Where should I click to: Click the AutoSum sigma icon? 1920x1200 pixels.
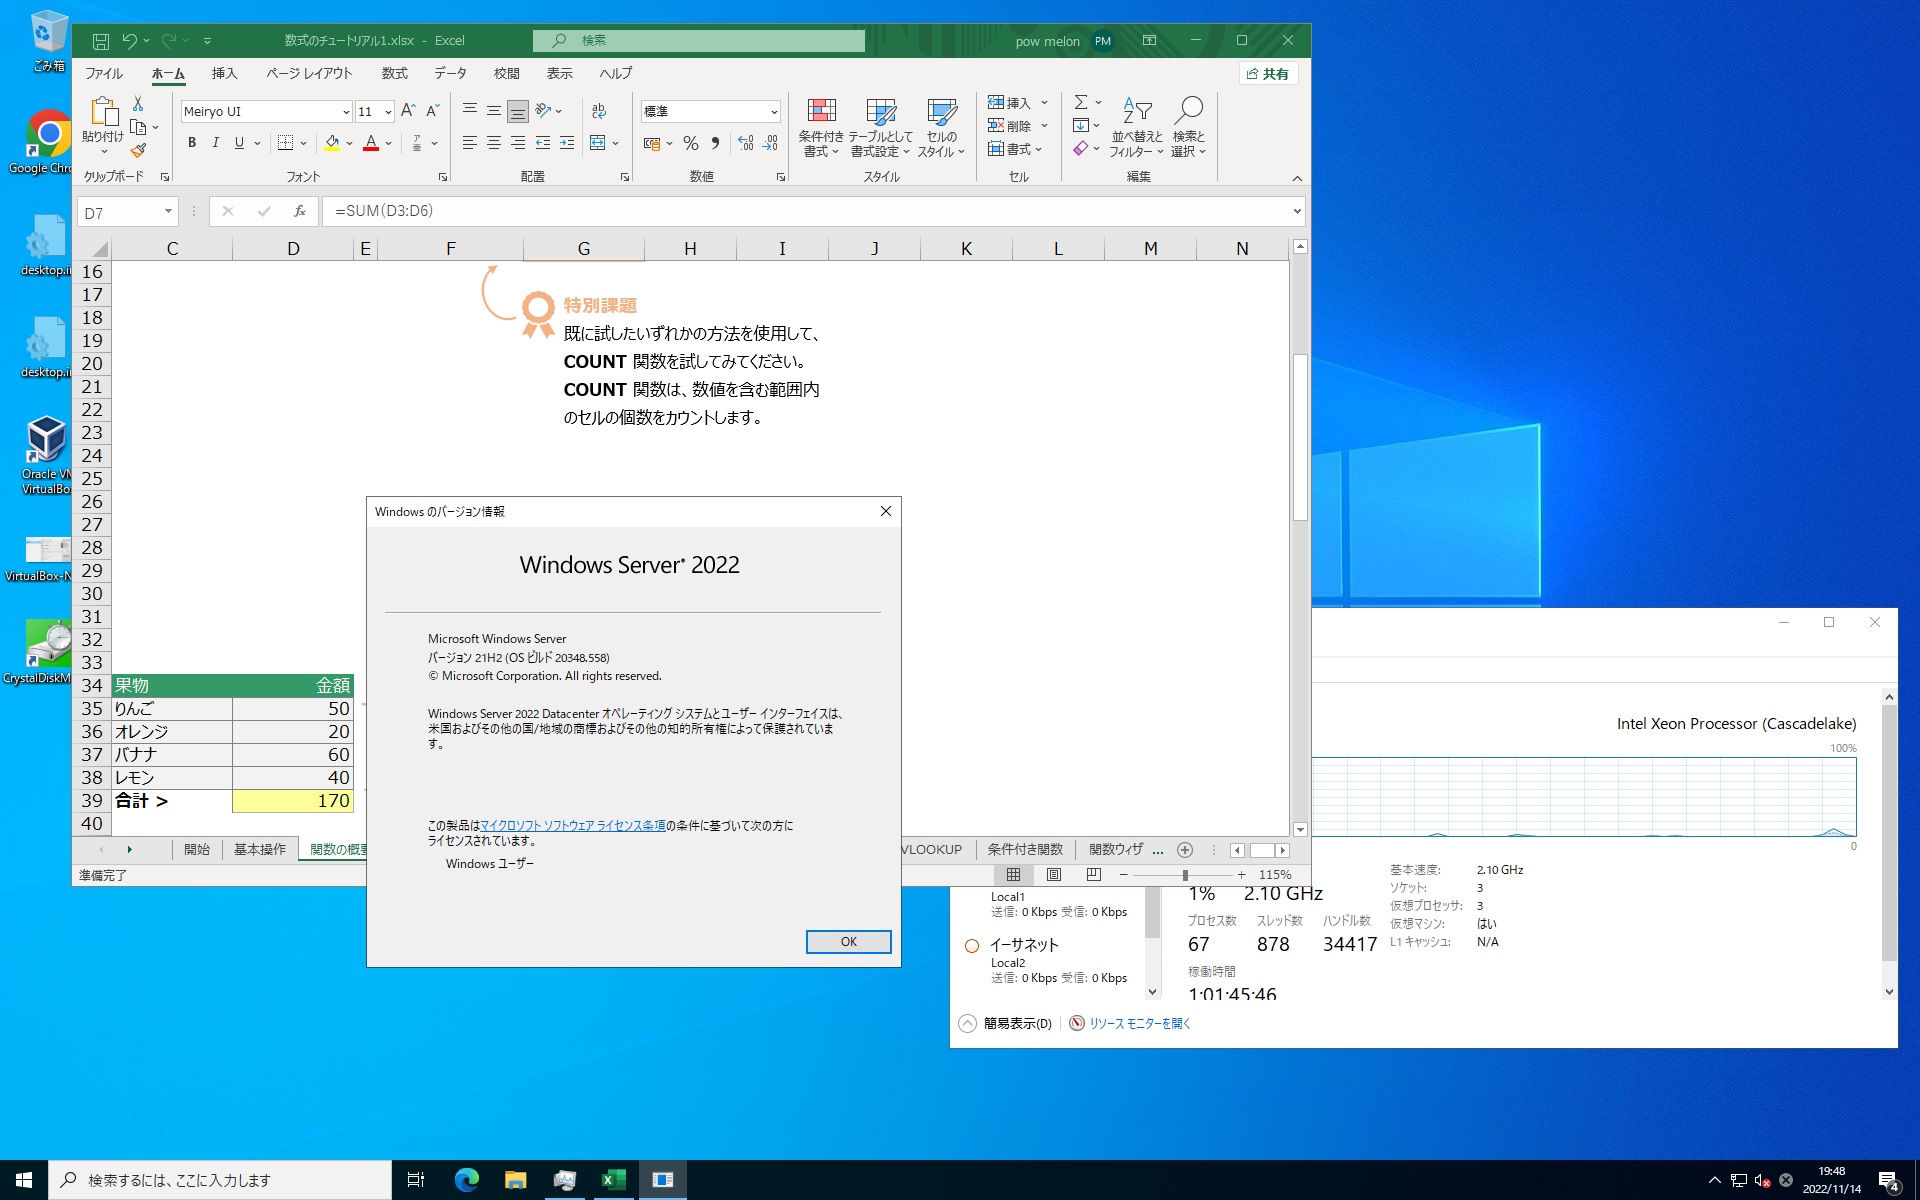(1081, 102)
